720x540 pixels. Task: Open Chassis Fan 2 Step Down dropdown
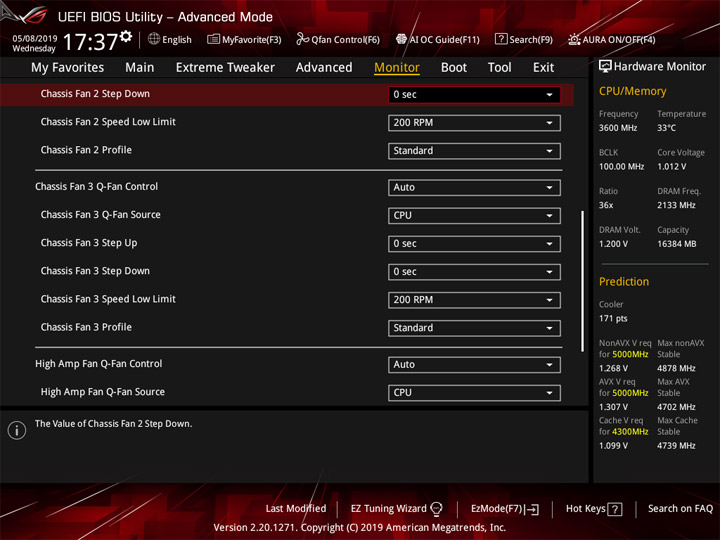coord(474,95)
